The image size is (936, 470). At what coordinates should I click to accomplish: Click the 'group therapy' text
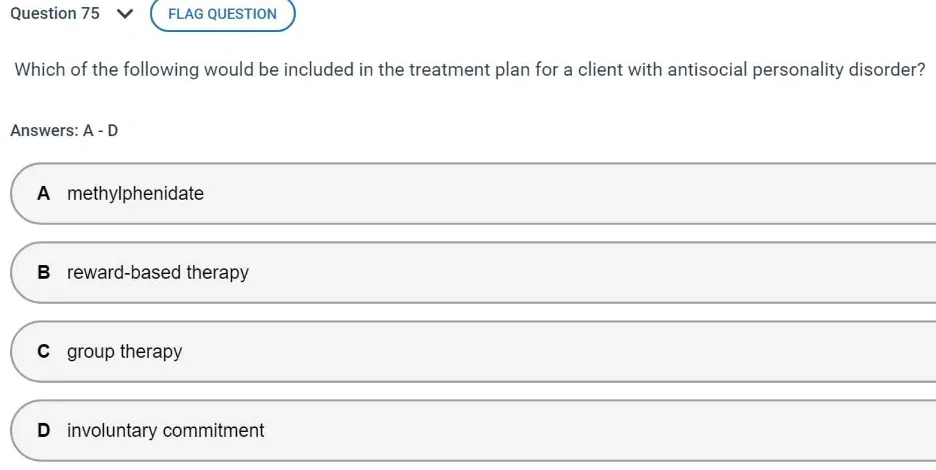coord(125,352)
